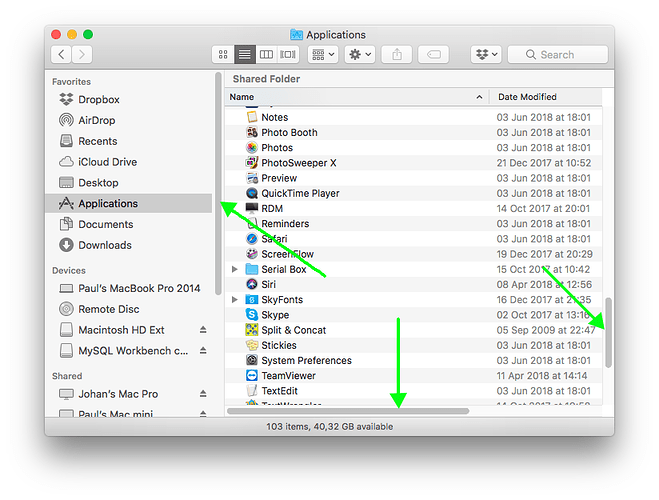Switch to Cover Flow view in toolbar
659x500 pixels.
click(289, 55)
